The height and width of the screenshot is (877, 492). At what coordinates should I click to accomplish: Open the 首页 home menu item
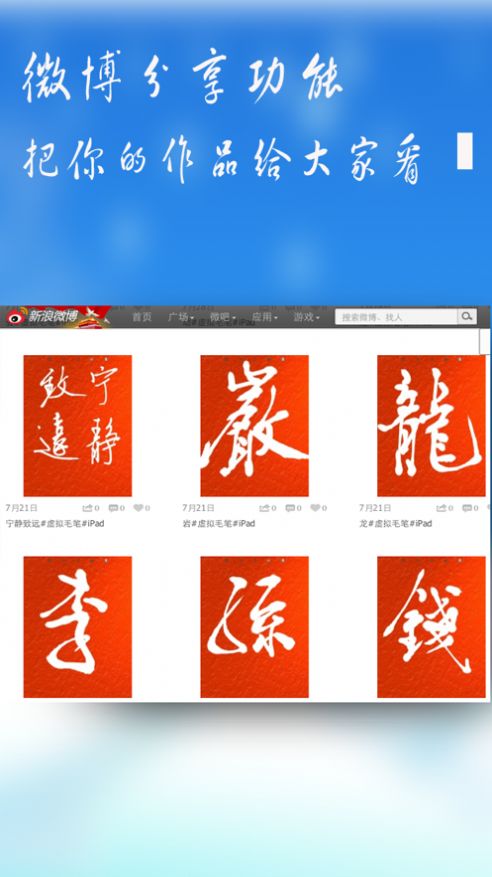[x=141, y=317]
